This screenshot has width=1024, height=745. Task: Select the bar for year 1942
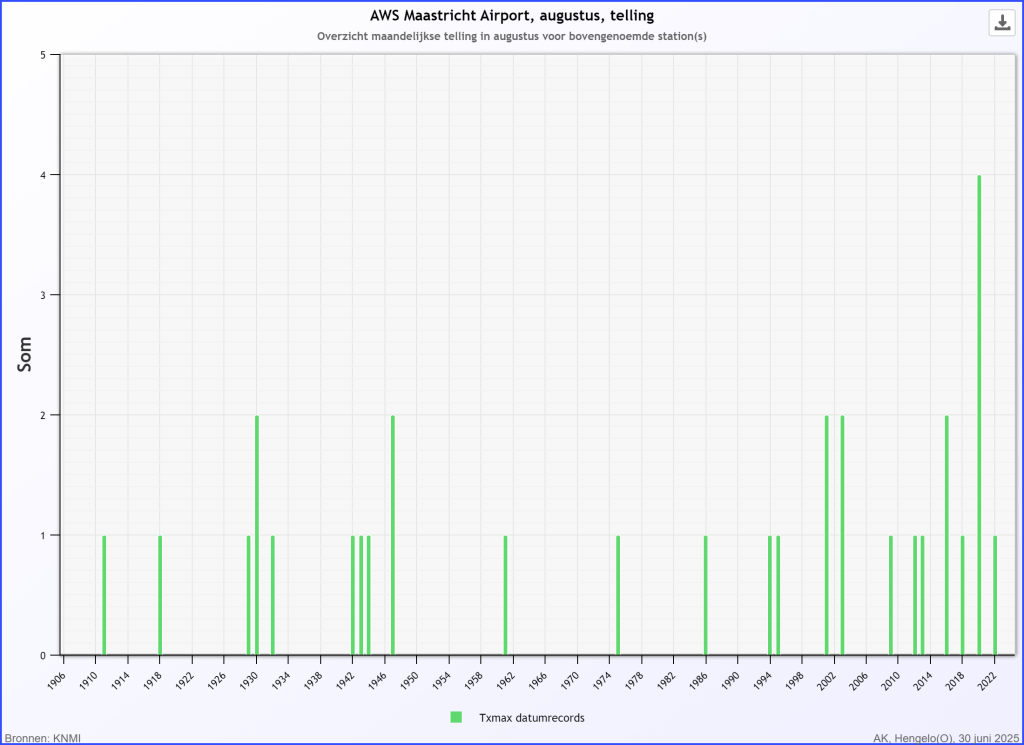pos(353,595)
